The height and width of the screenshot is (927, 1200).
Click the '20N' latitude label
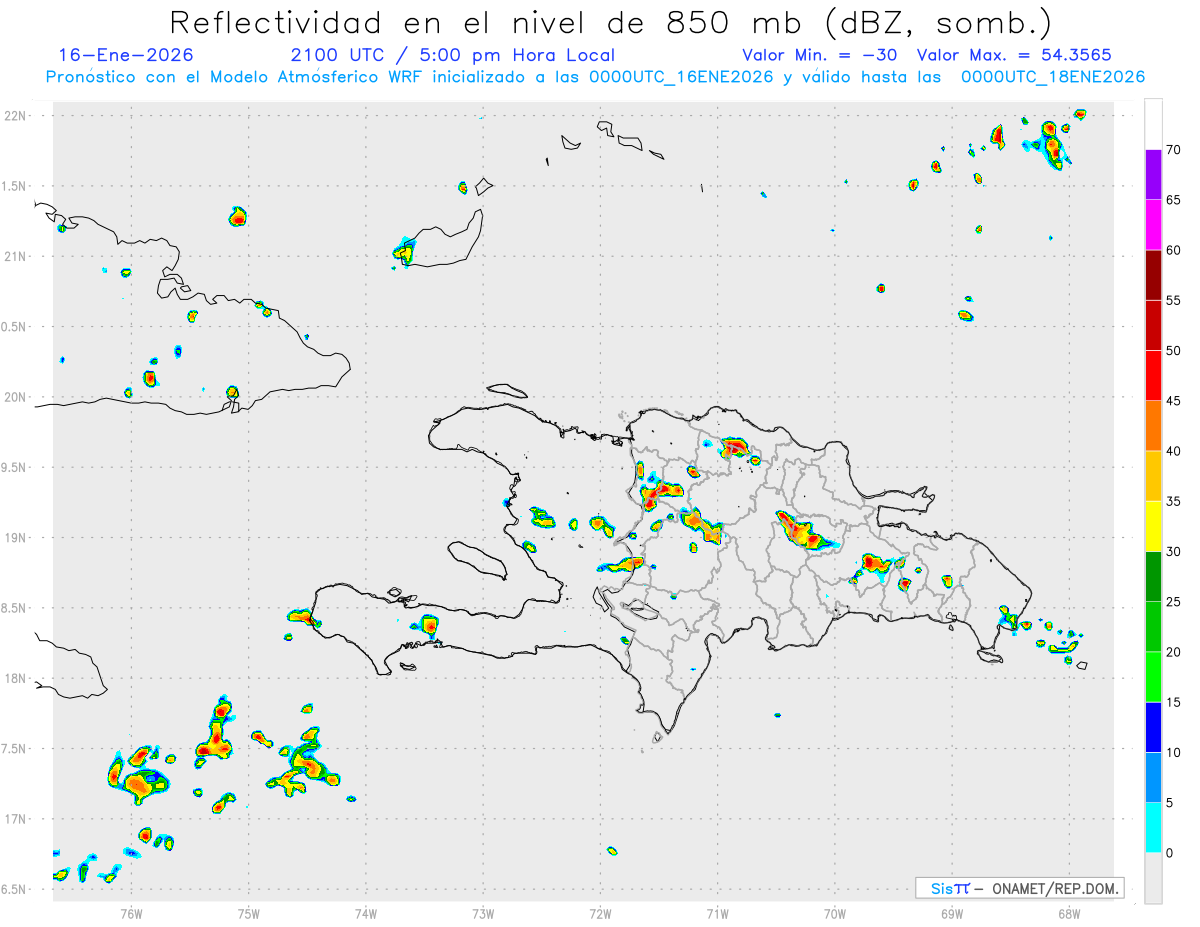[16, 397]
